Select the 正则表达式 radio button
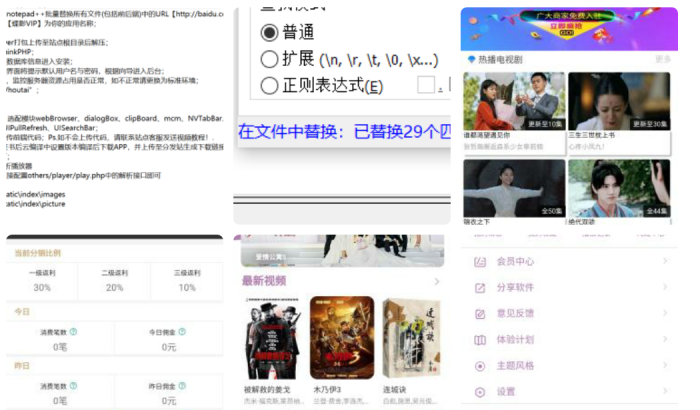 (x=269, y=85)
